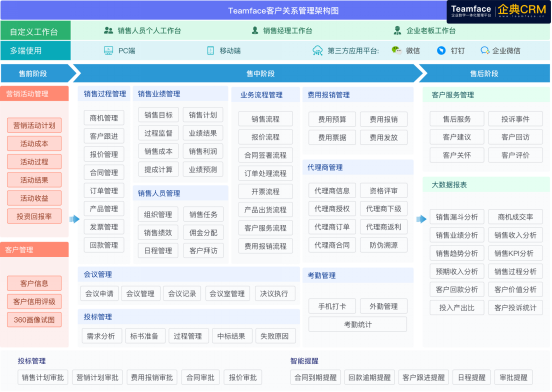Viewport: 552px width, 392px height.
Task: Click the 第三方应用平台 cloud icon
Action: (x=318, y=51)
